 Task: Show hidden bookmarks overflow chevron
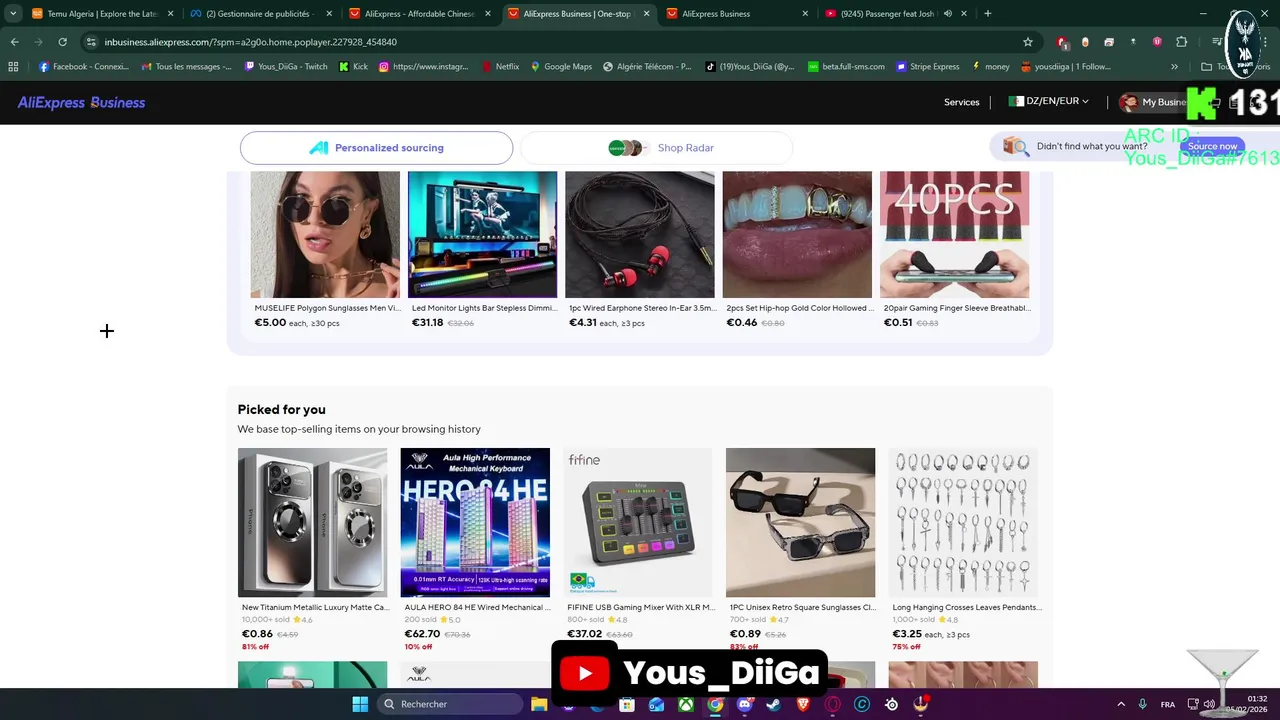tap(1174, 67)
